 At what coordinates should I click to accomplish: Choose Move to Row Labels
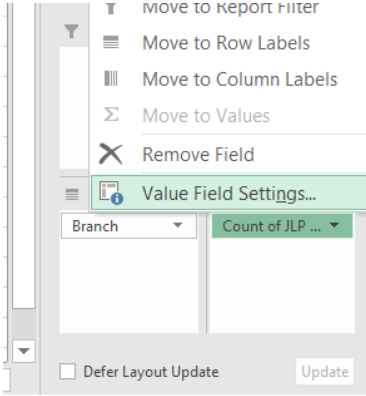coord(226,43)
